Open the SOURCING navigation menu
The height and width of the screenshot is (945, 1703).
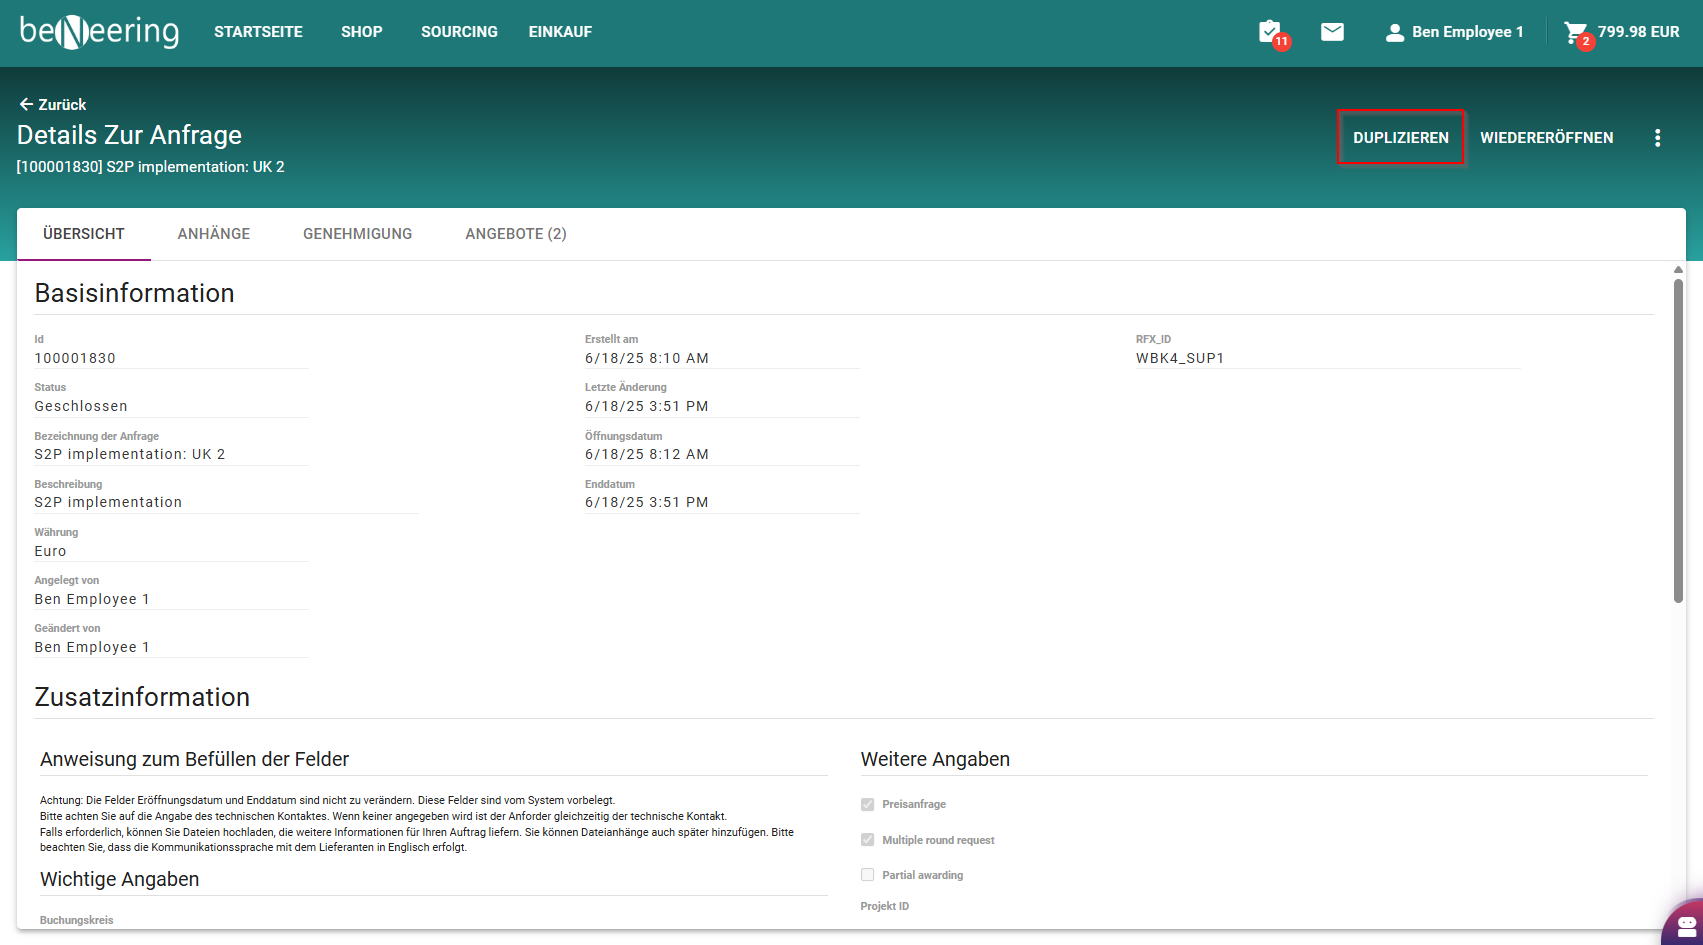tap(459, 32)
